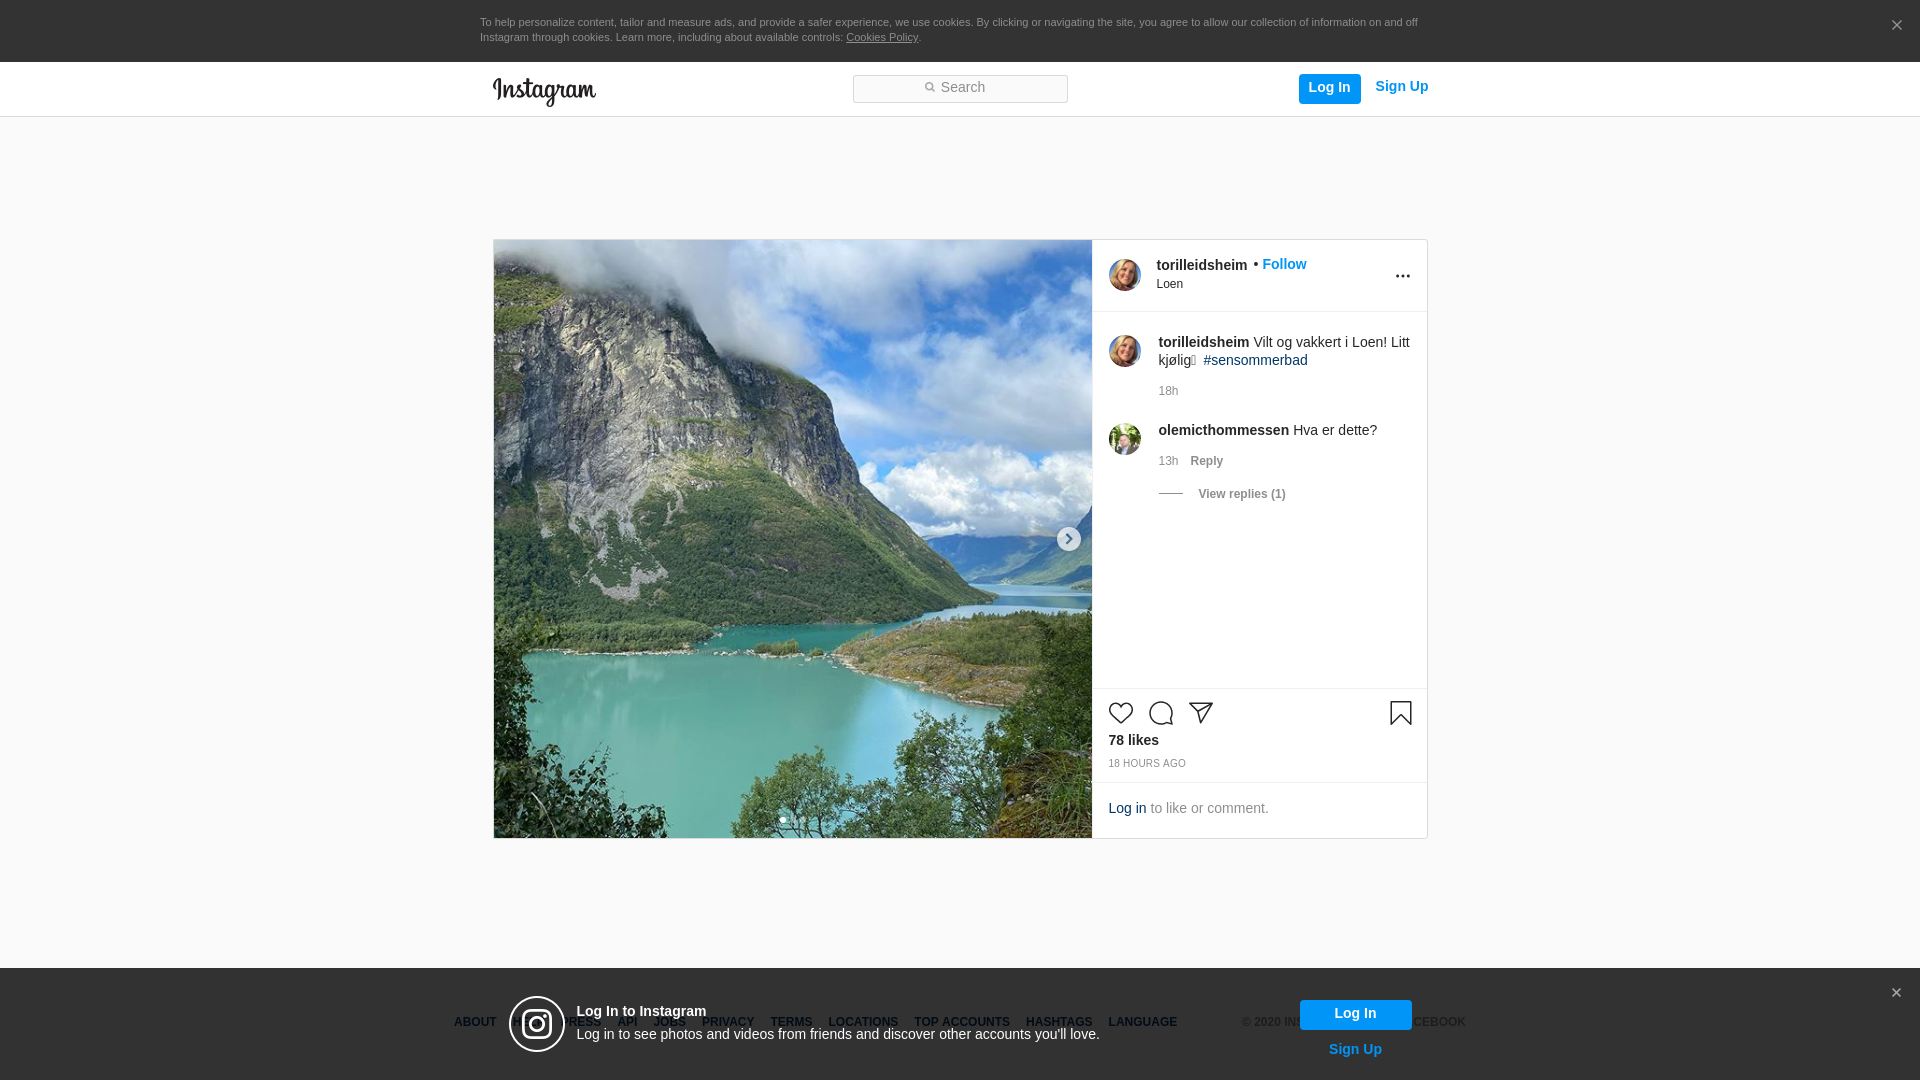Click Sign Up link in header

[1401, 86]
